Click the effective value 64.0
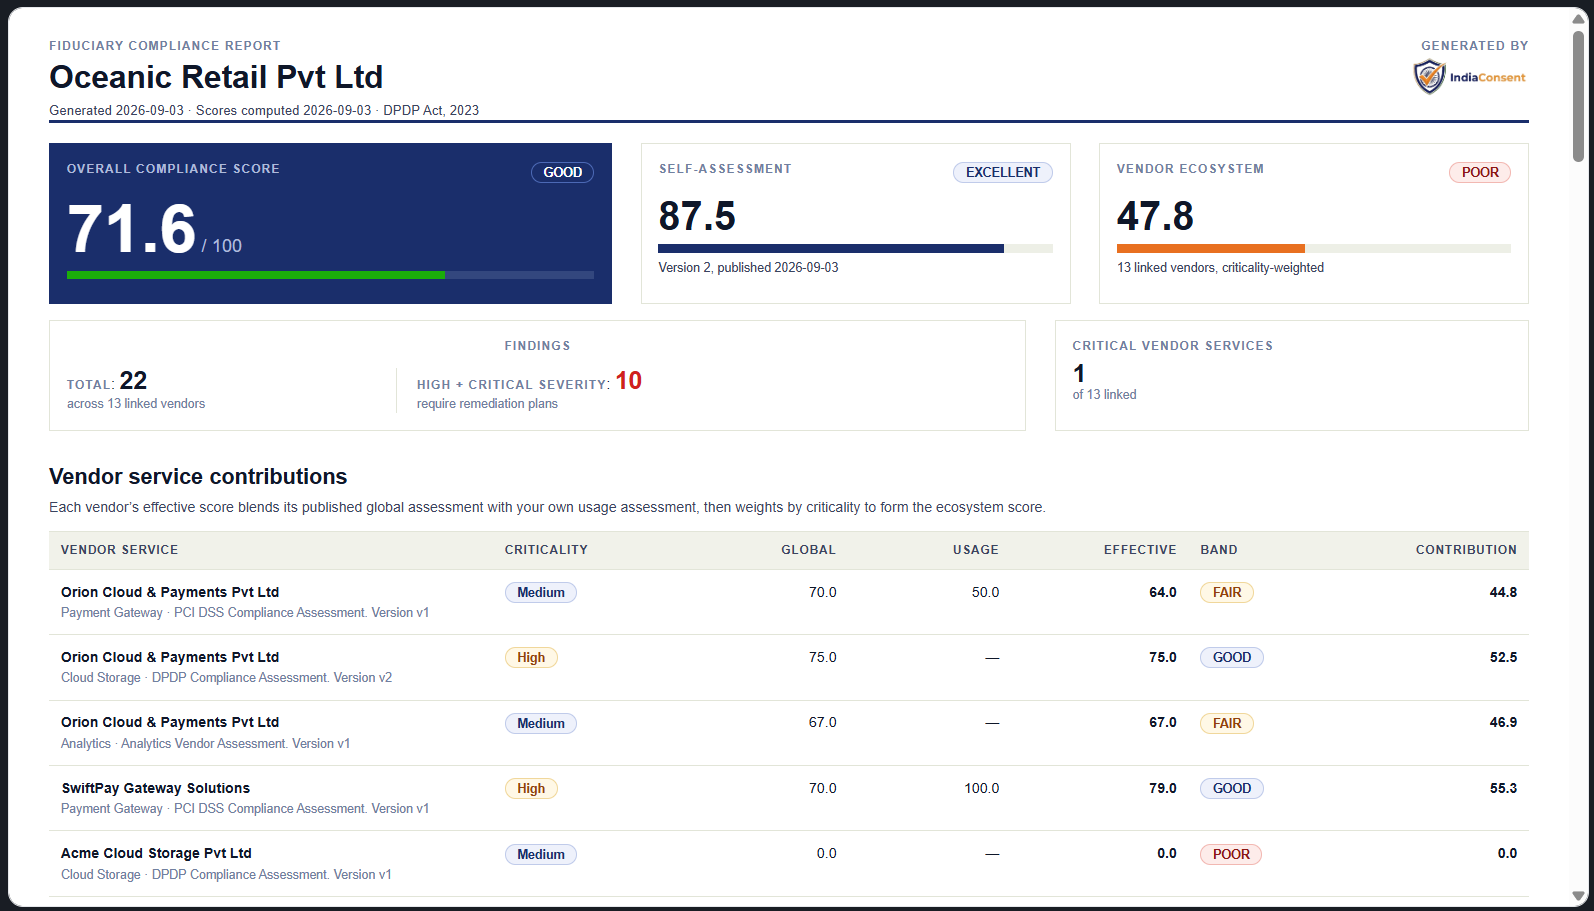This screenshot has width=1594, height=911. coord(1163,592)
